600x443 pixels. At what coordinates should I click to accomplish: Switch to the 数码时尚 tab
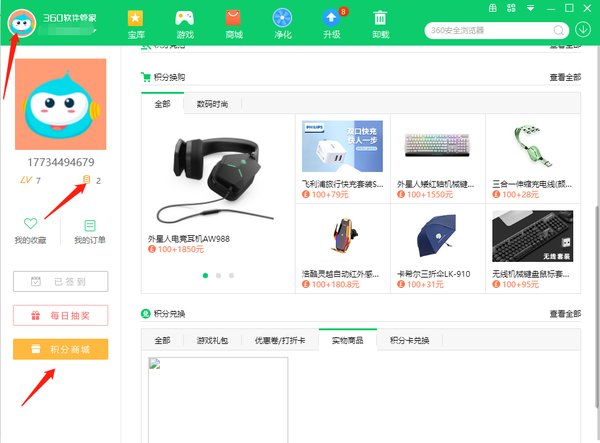point(212,104)
